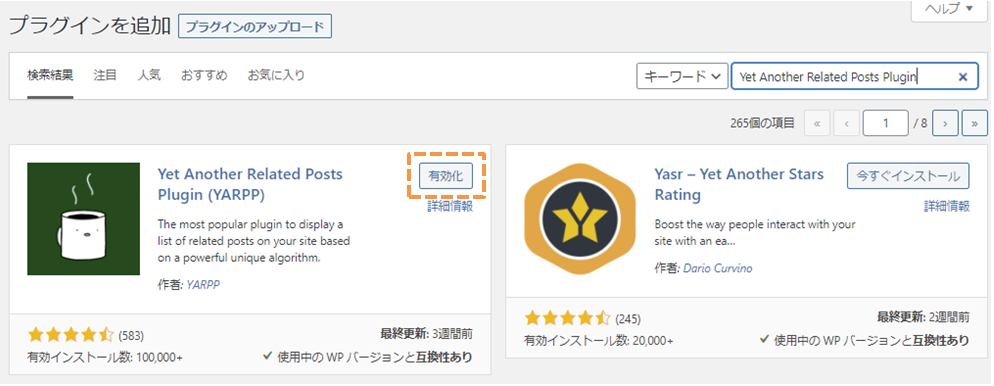Switch to the お気に入り tab
This screenshot has height=386, width=994.
pos(276,75)
